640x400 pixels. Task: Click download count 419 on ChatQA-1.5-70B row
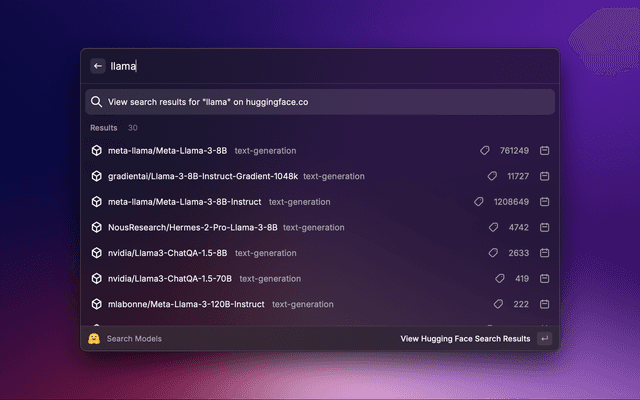coord(521,279)
